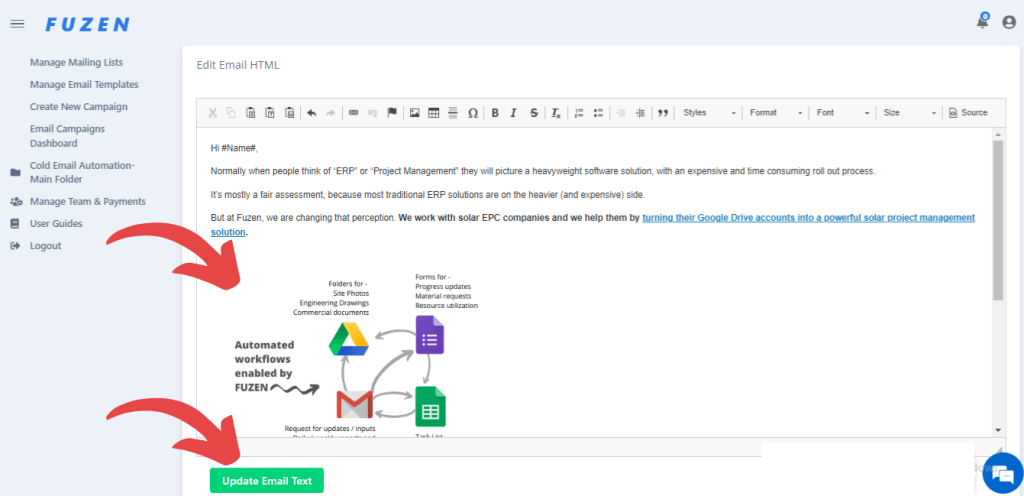Go to Create New Campaign
This screenshot has height=496, width=1024.
click(x=79, y=106)
